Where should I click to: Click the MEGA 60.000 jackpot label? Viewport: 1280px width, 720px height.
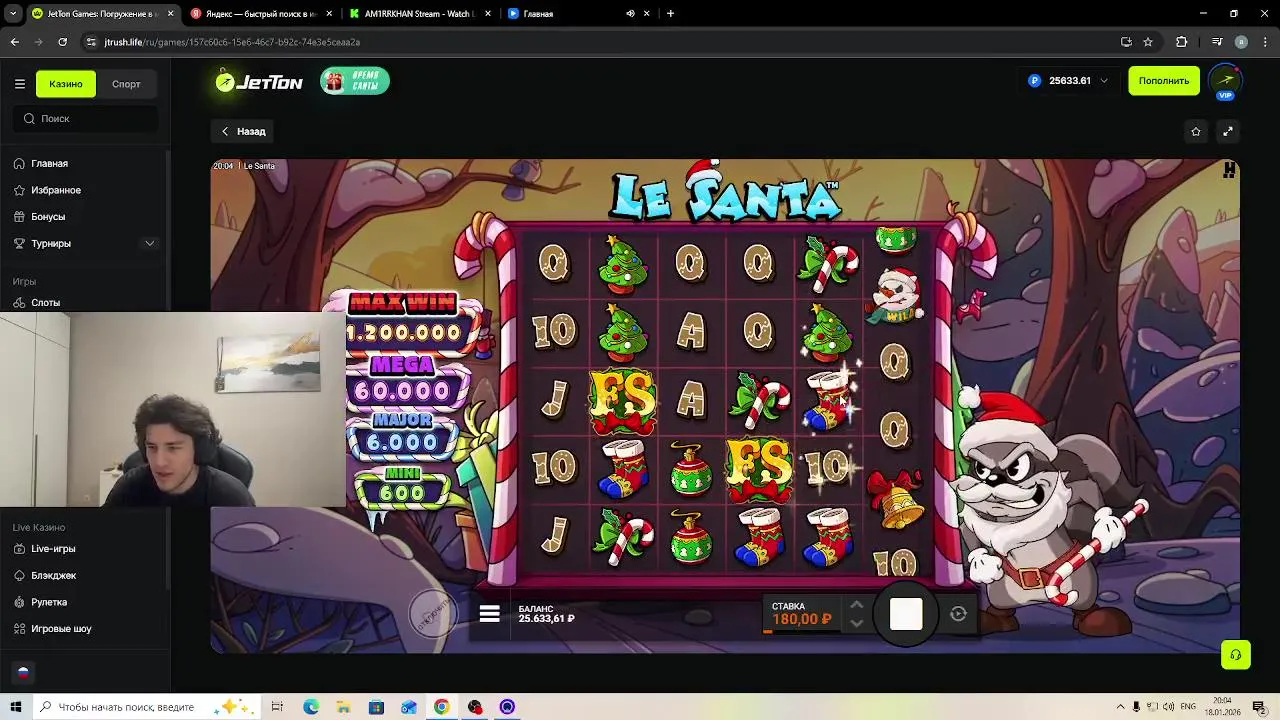(x=403, y=380)
